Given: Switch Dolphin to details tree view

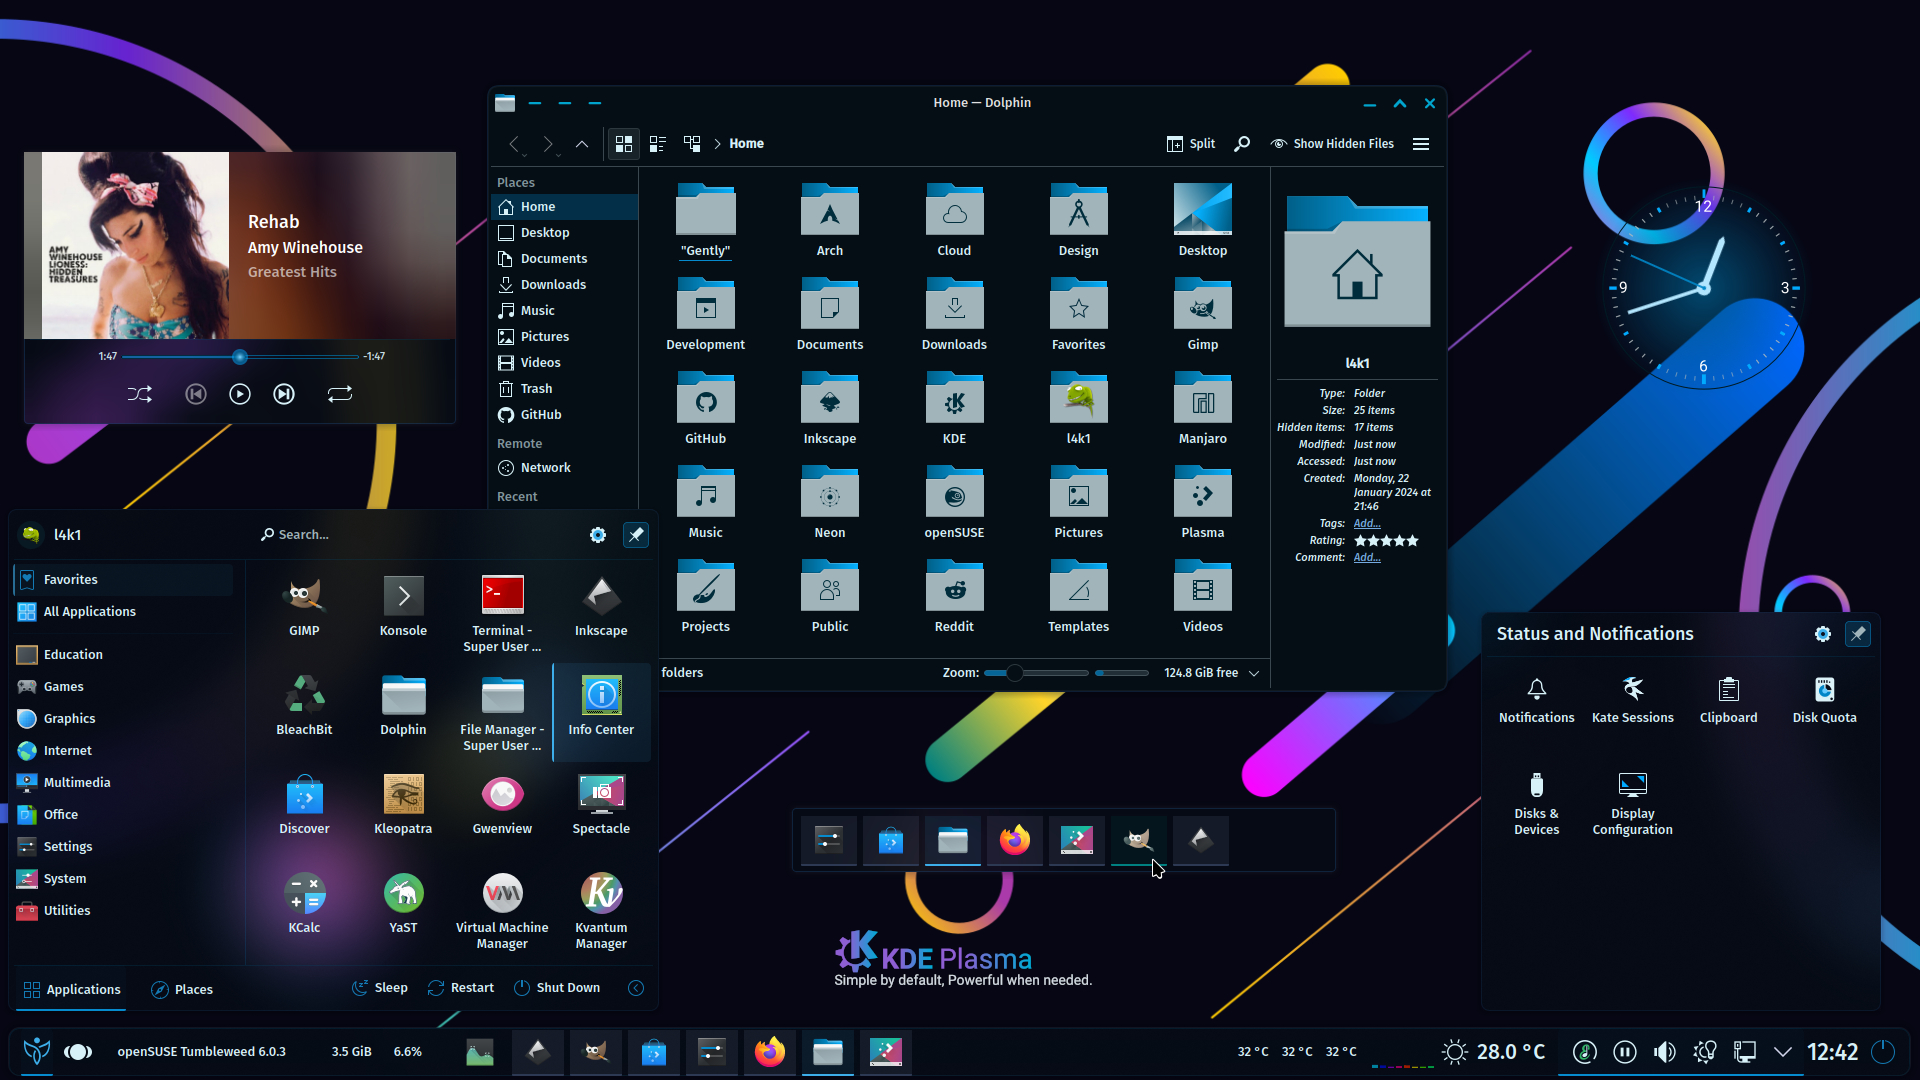Looking at the screenshot, I should coord(692,144).
